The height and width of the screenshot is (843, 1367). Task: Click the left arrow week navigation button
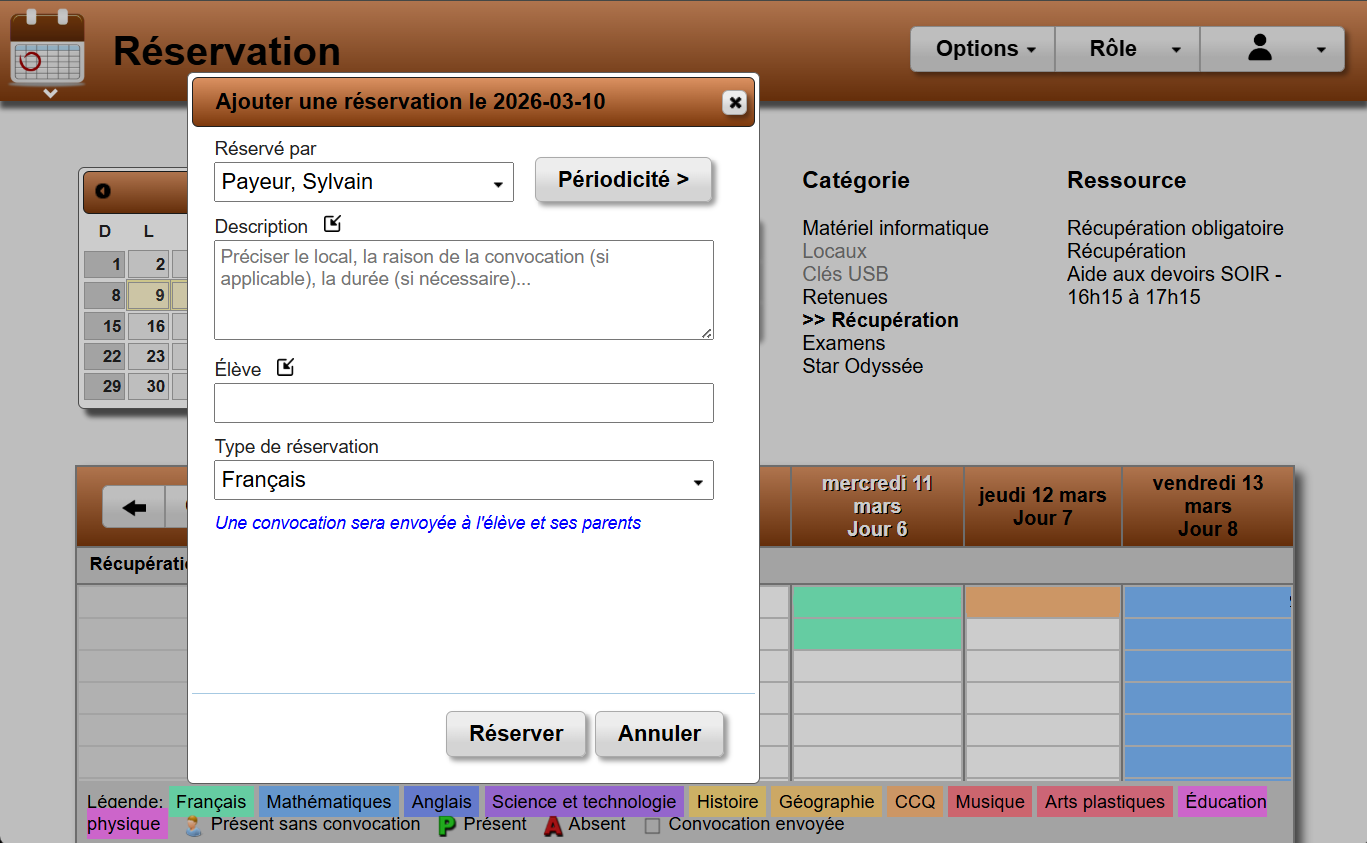(x=134, y=507)
